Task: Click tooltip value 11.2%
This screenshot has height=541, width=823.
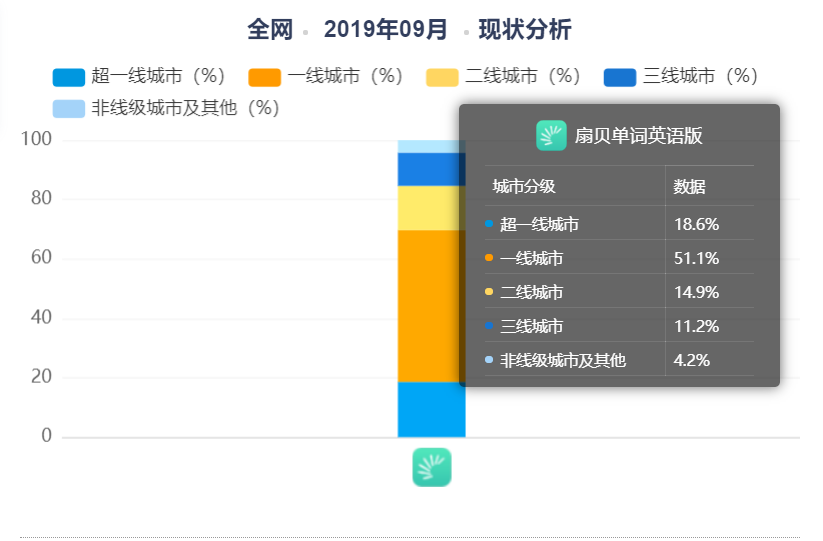Action: click(x=697, y=326)
